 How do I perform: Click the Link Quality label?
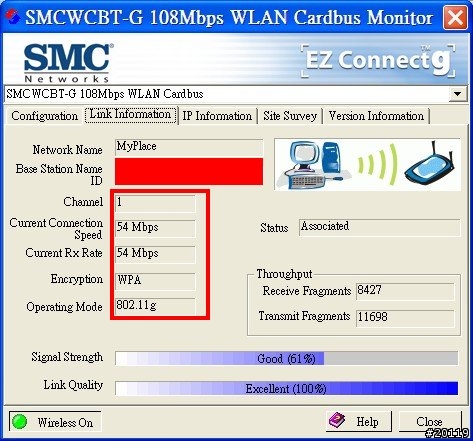pyautogui.click(x=73, y=385)
